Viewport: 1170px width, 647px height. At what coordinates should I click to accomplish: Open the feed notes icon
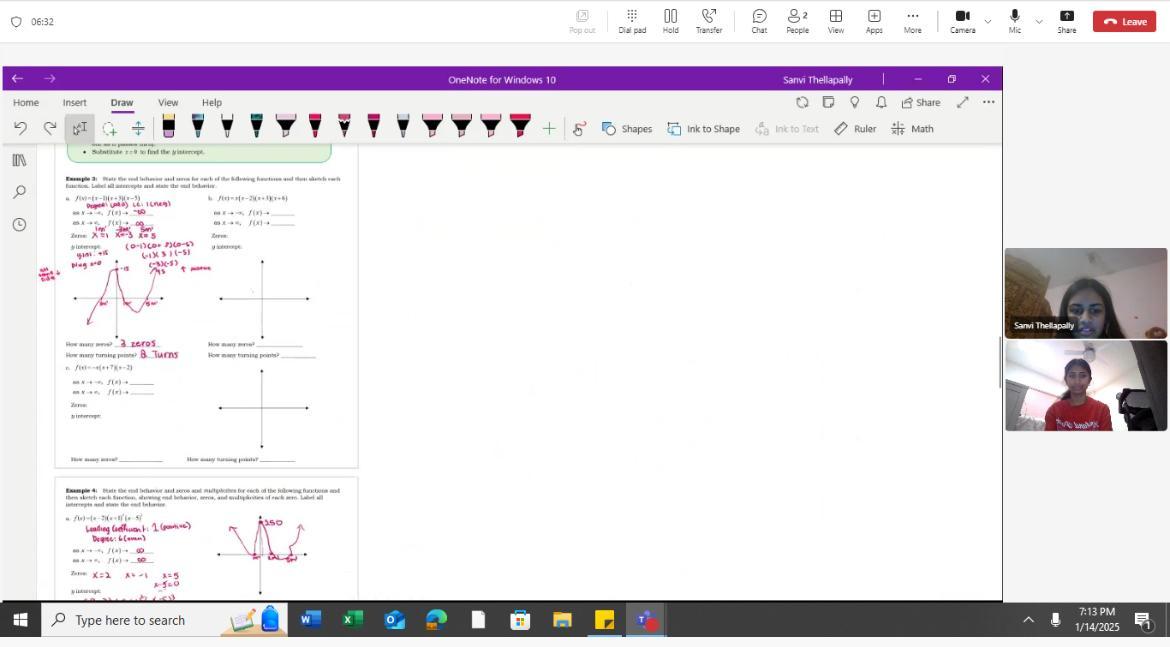click(x=828, y=102)
